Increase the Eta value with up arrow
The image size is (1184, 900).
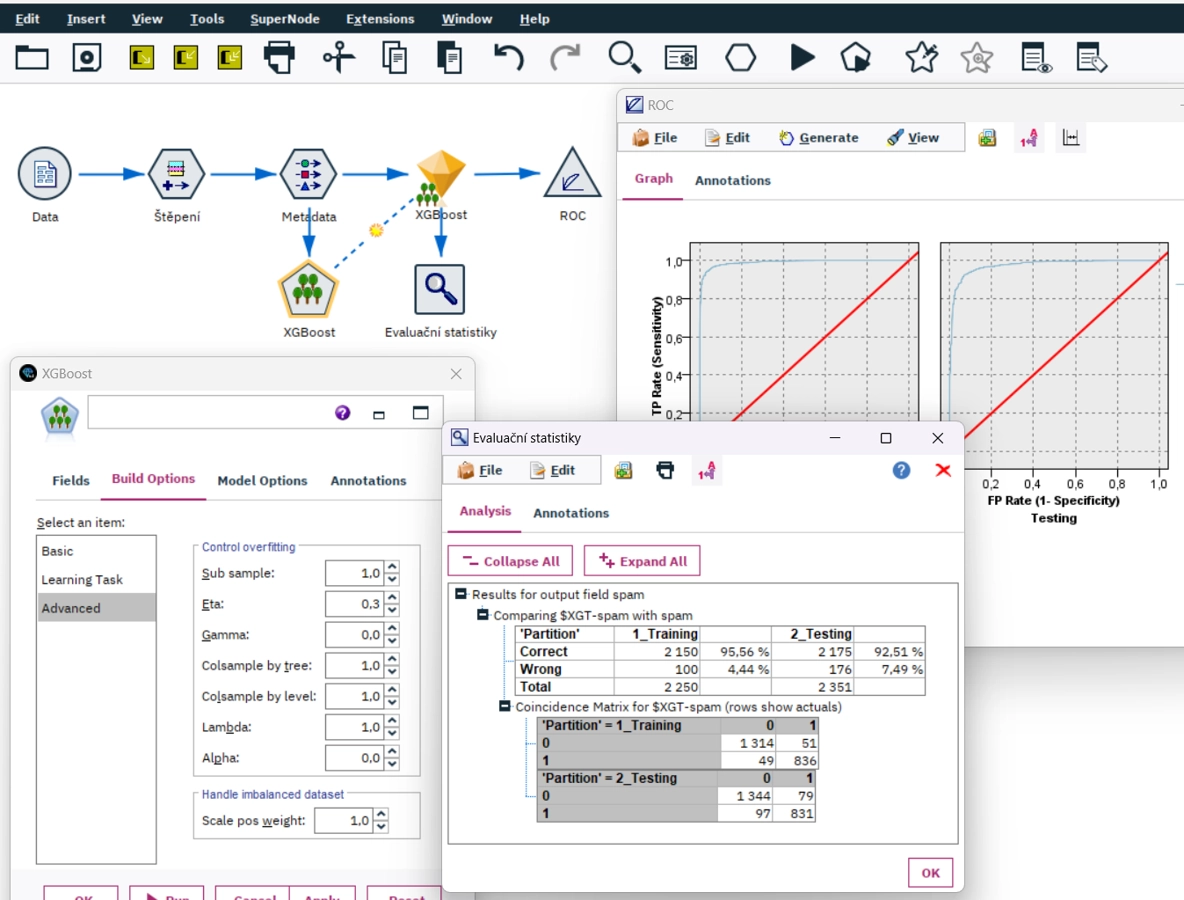tap(392, 598)
